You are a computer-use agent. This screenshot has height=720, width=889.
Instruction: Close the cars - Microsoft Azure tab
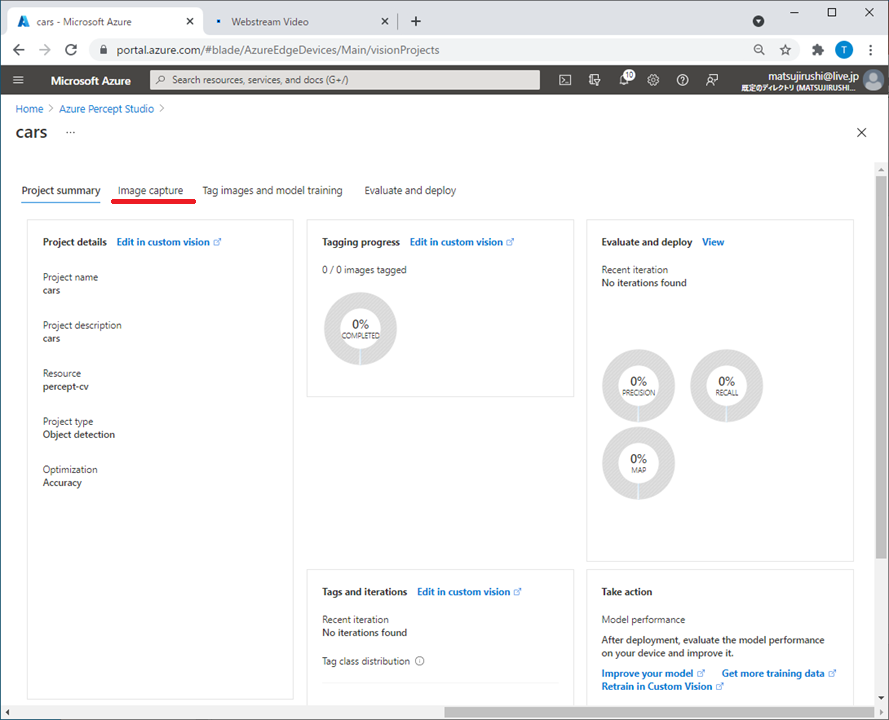[190, 21]
